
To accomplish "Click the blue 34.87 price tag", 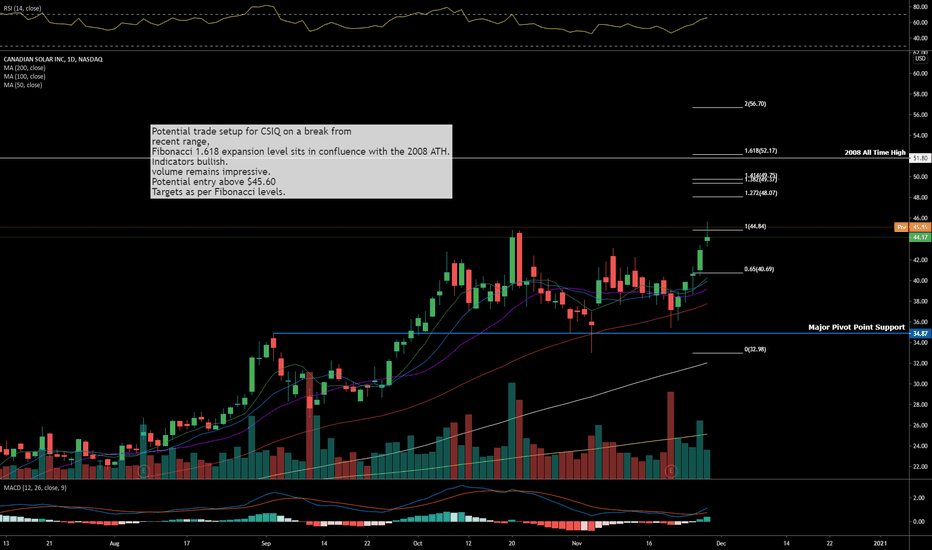I will [x=920, y=334].
